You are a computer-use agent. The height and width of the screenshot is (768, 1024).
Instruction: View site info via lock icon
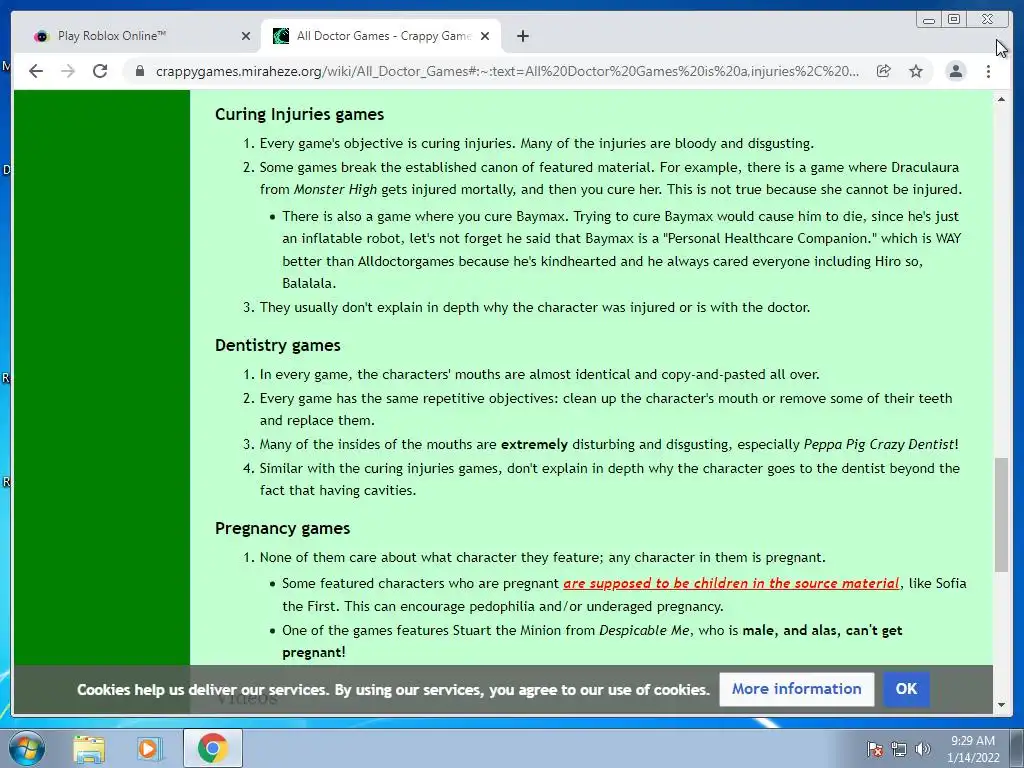(x=140, y=71)
